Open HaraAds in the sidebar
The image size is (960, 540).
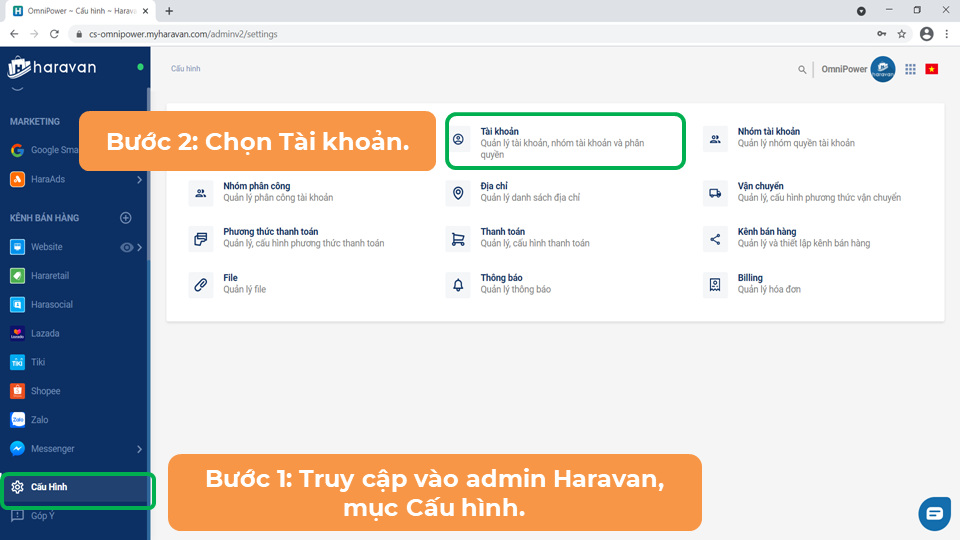point(48,179)
